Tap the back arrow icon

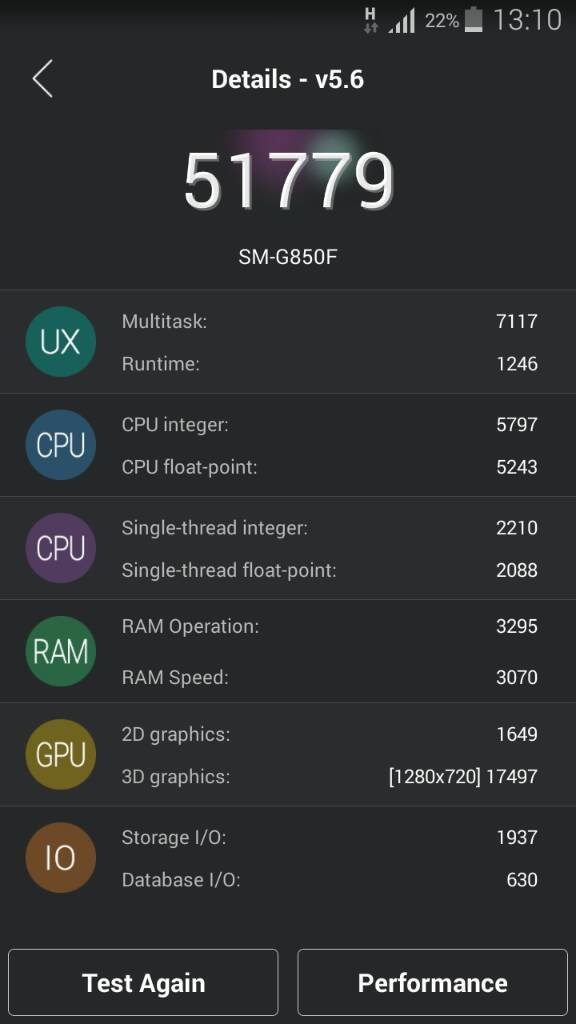click(42, 79)
